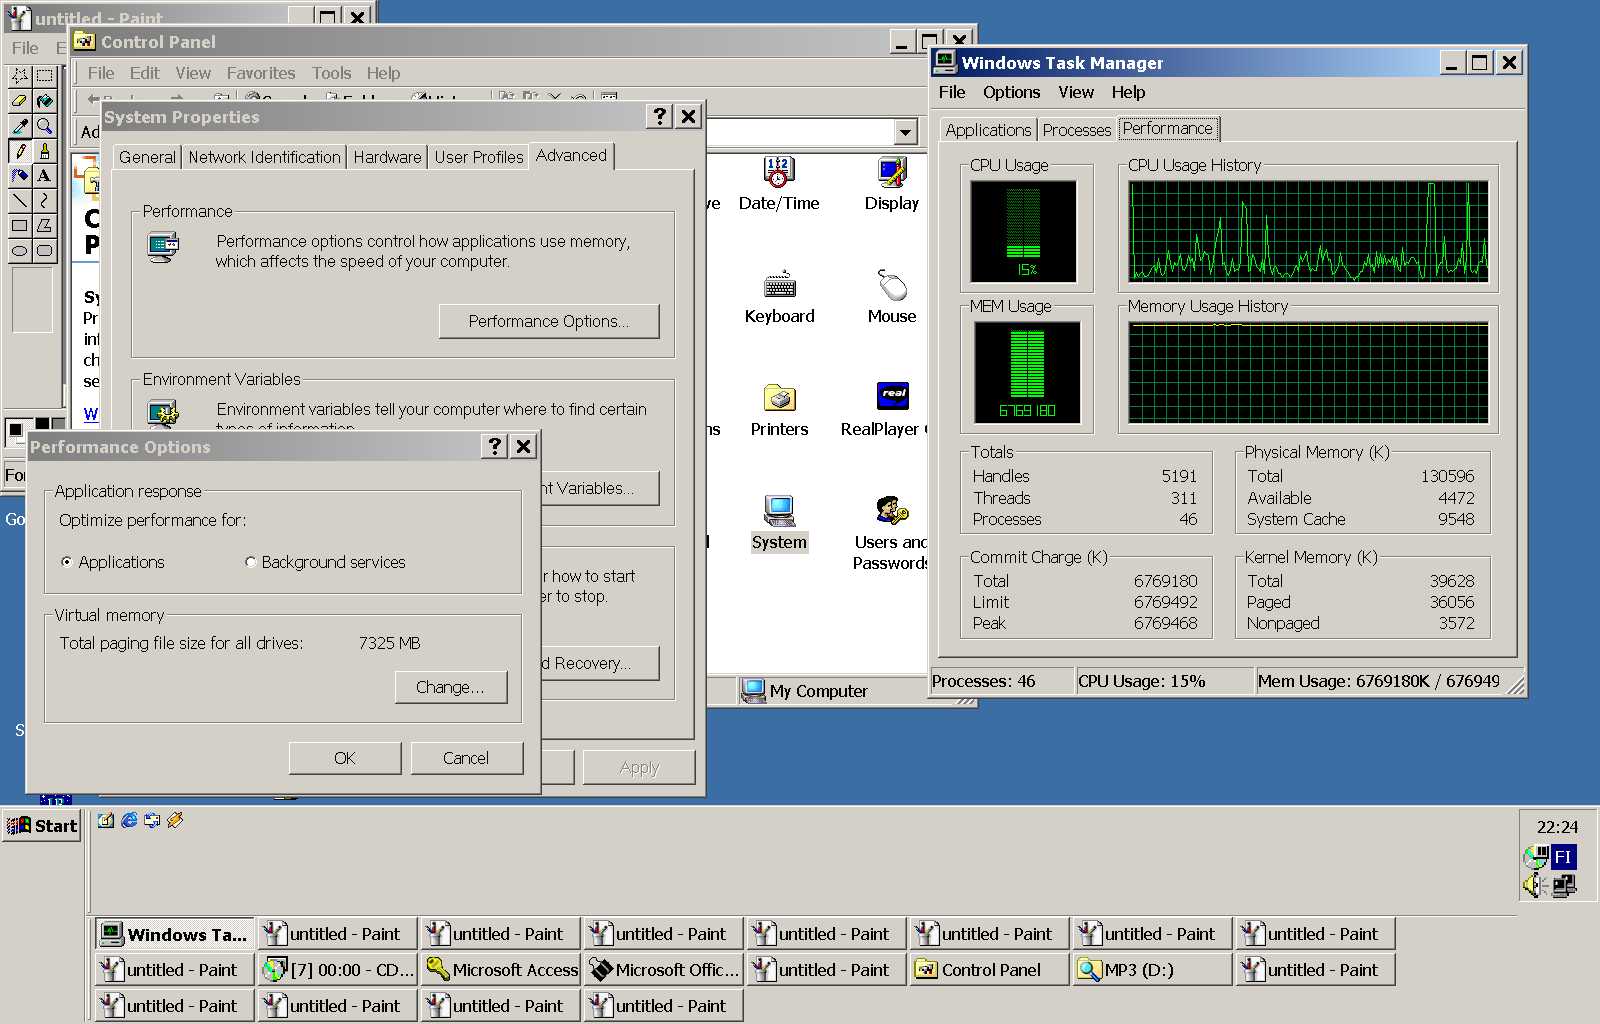Click the Performance Options help question-mark button
This screenshot has width=1600, height=1024.
tap(495, 446)
